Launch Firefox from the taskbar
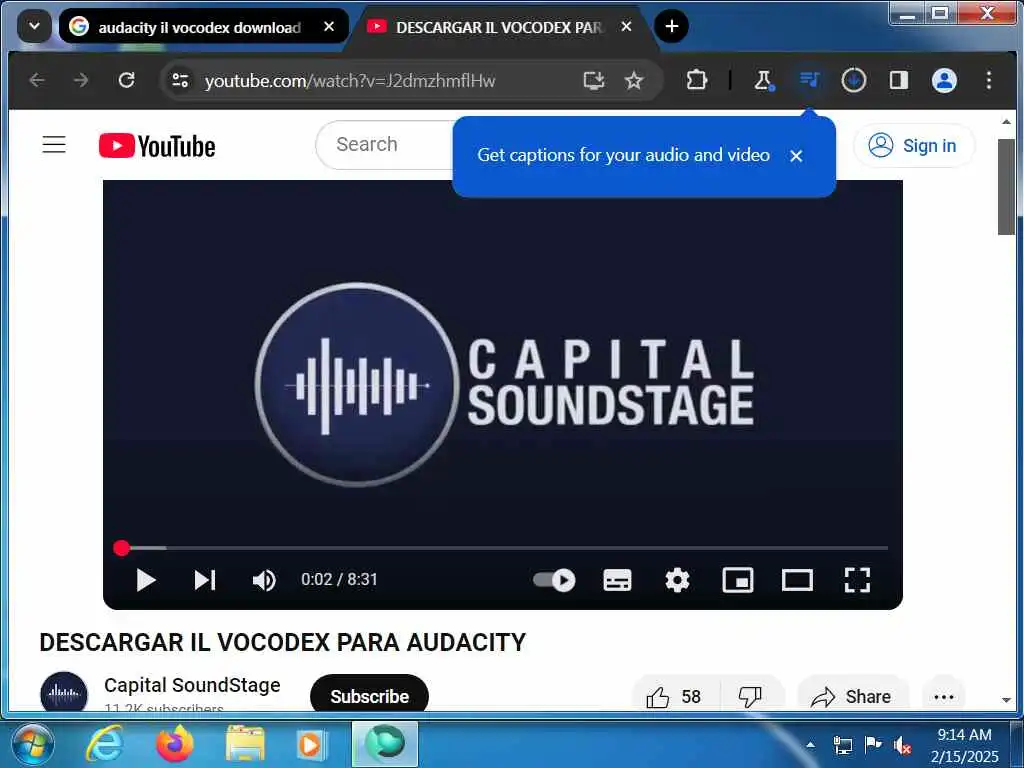 coord(175,744)
